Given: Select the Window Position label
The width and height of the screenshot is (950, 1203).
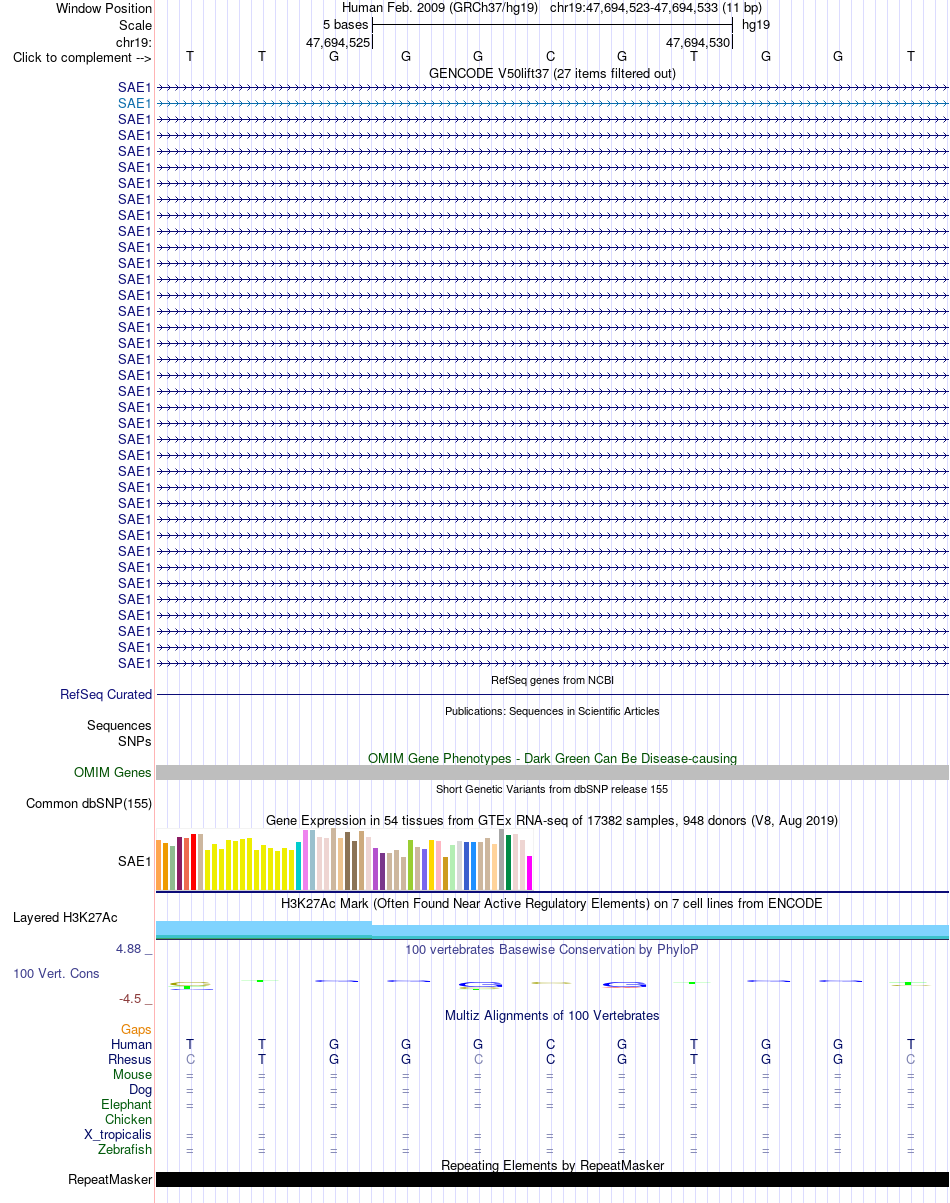Looking at the screenshot, I should coord(104,8).
